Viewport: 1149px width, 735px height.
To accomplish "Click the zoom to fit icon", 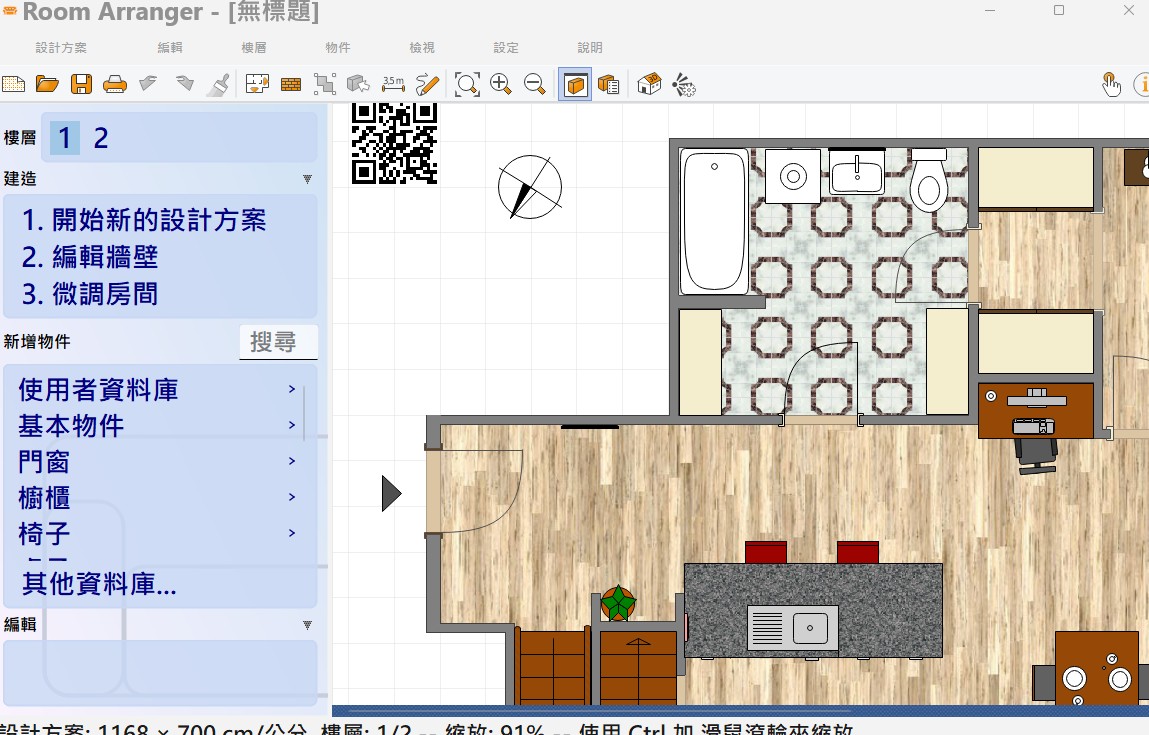I will pyautogui.click(x=467, y=85).
